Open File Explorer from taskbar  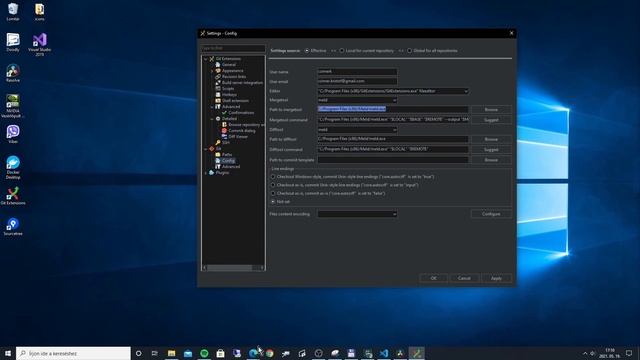(171, 353)
